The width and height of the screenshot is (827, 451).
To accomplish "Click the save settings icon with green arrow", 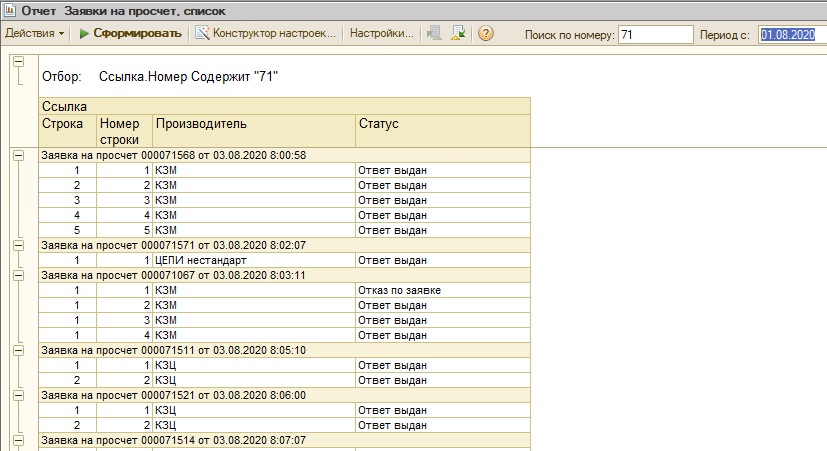I will click(458, 33).
